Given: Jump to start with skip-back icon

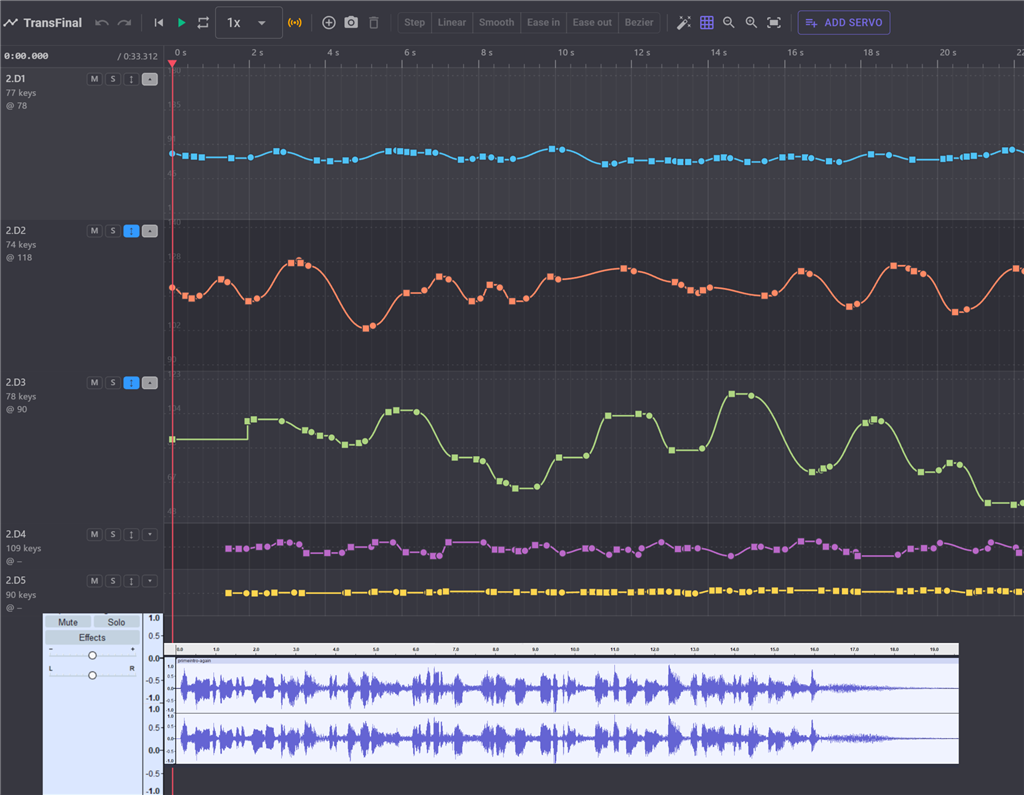Looking at the screenshot, I should [159, 23].
